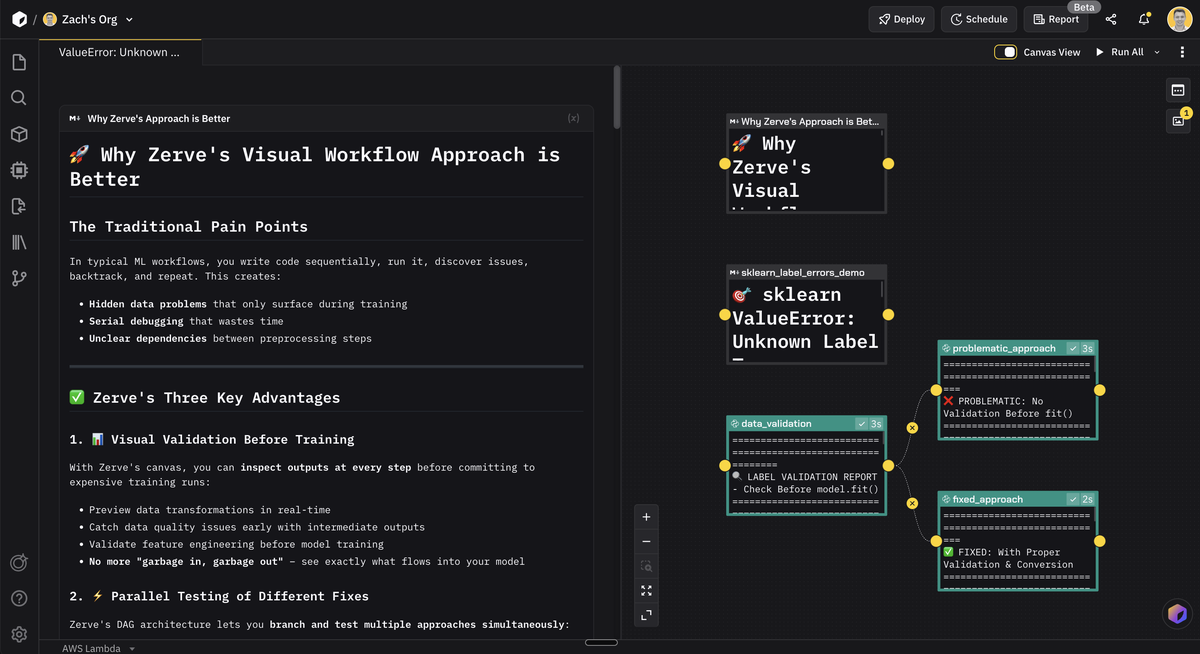Screen dimensions: 1200x654
Task: Open the Run All options chevron
Action: pos(1157,52)
